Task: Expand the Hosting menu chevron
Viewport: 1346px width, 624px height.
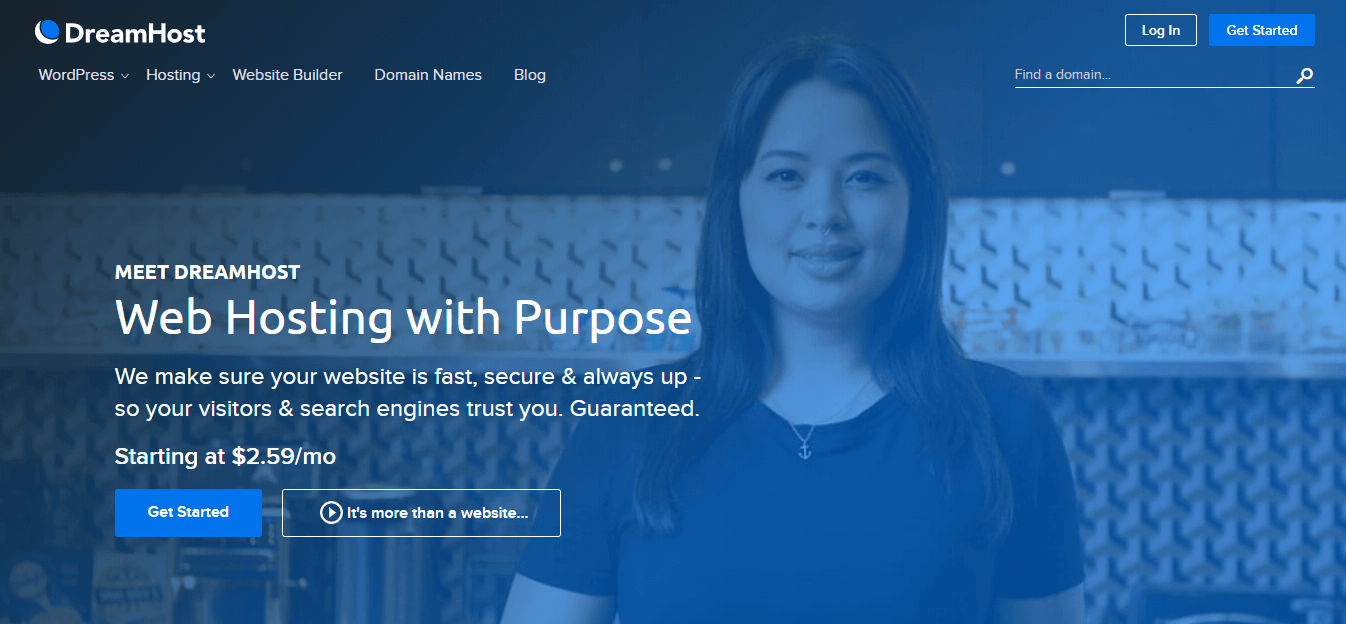Action: click(211, 76)
